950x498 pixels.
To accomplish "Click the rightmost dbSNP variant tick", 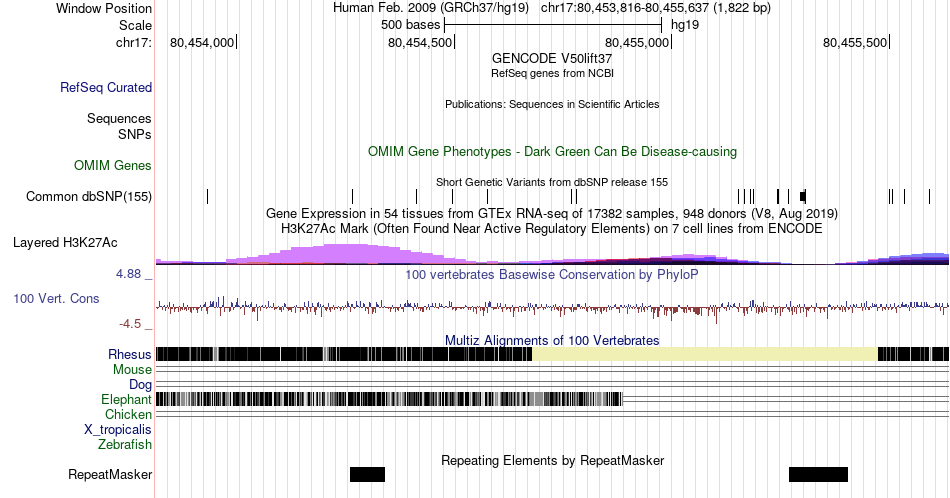I will point(929,196).
